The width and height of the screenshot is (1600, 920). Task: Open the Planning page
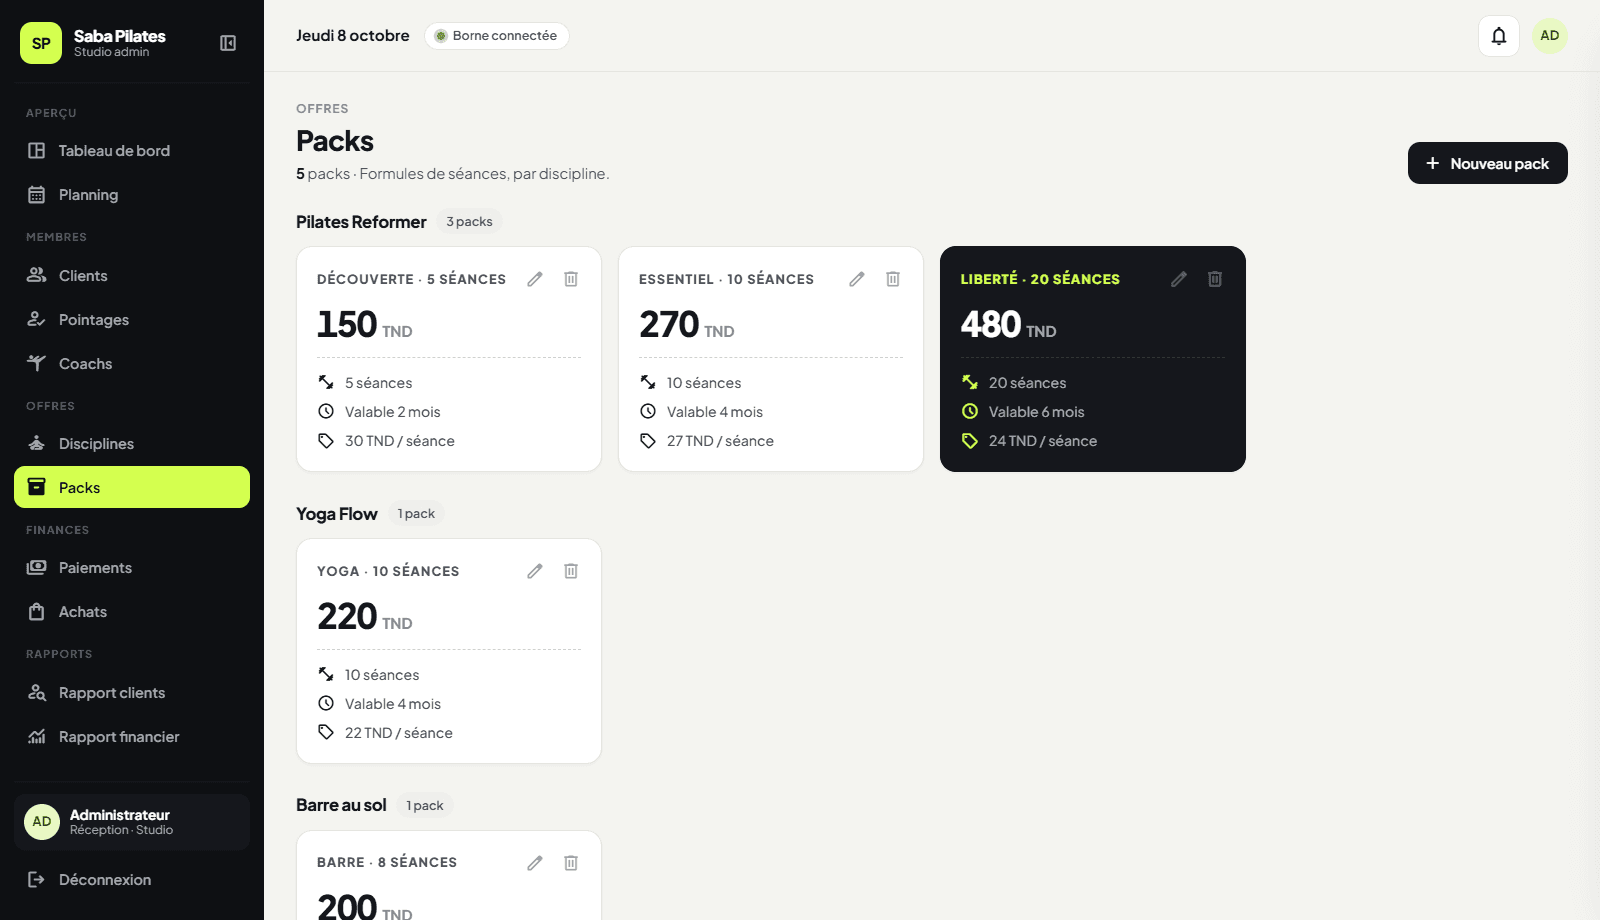pos(132,195)
